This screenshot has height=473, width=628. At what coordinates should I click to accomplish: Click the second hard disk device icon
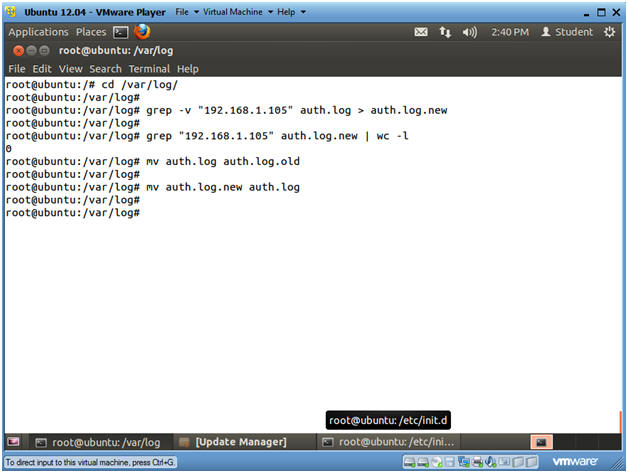pyautogui.click(x=423, y=462)
